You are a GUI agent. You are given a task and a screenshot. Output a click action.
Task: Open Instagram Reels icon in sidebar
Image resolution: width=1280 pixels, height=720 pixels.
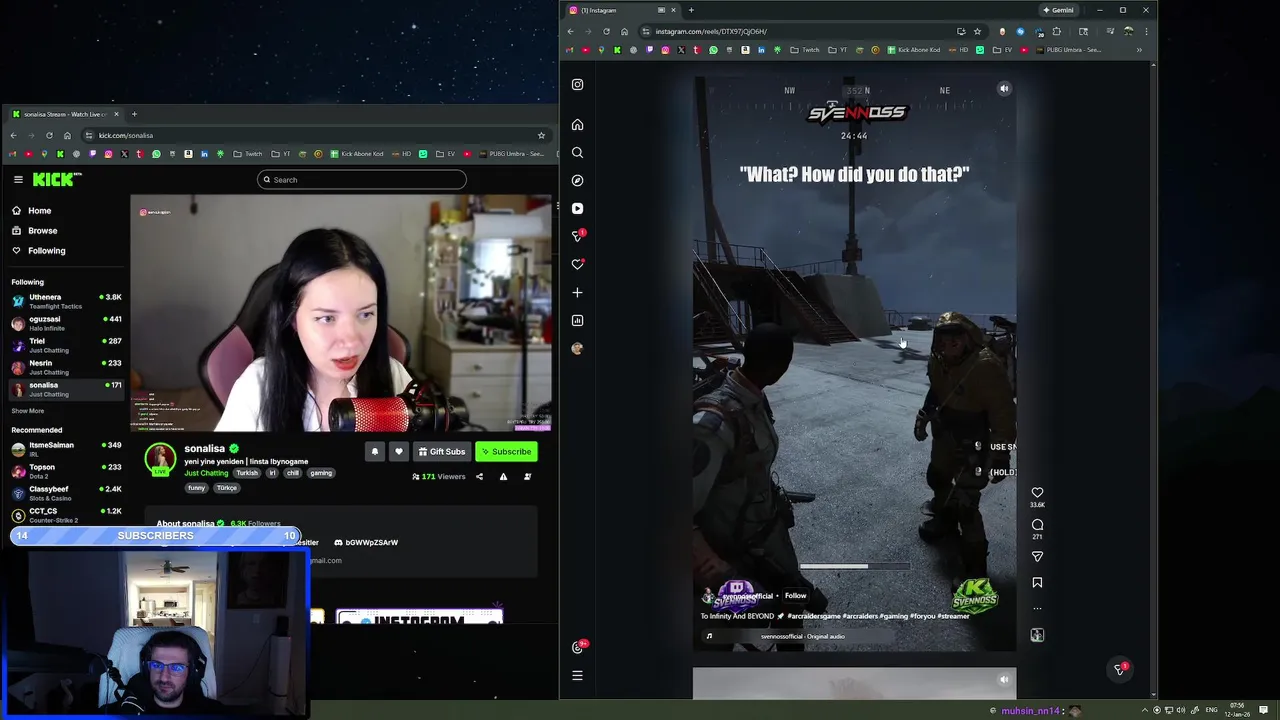coord(577,209)
